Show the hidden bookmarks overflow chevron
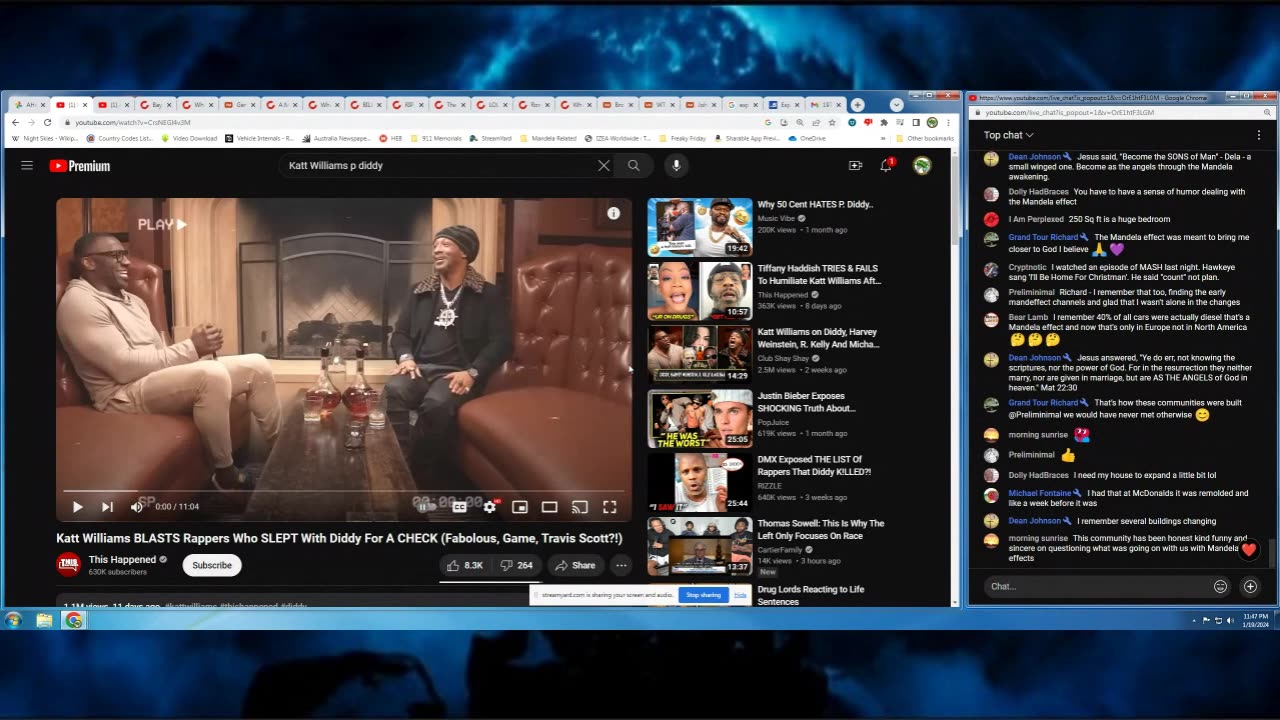The height and width of the screenshot is (720, 1280). tap(884, 138)
